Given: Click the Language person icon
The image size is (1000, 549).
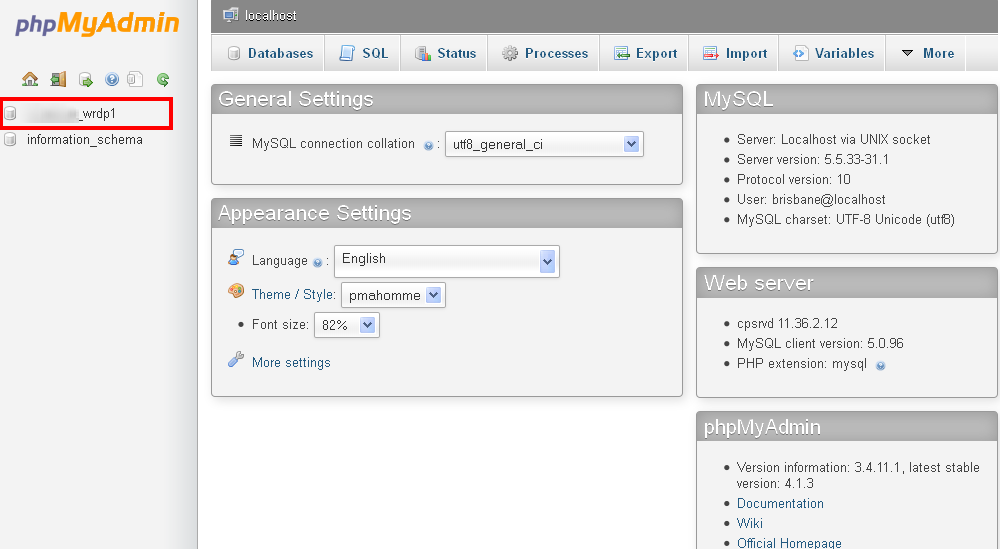Looking at the screenshot, I should [x=236, y=258].
